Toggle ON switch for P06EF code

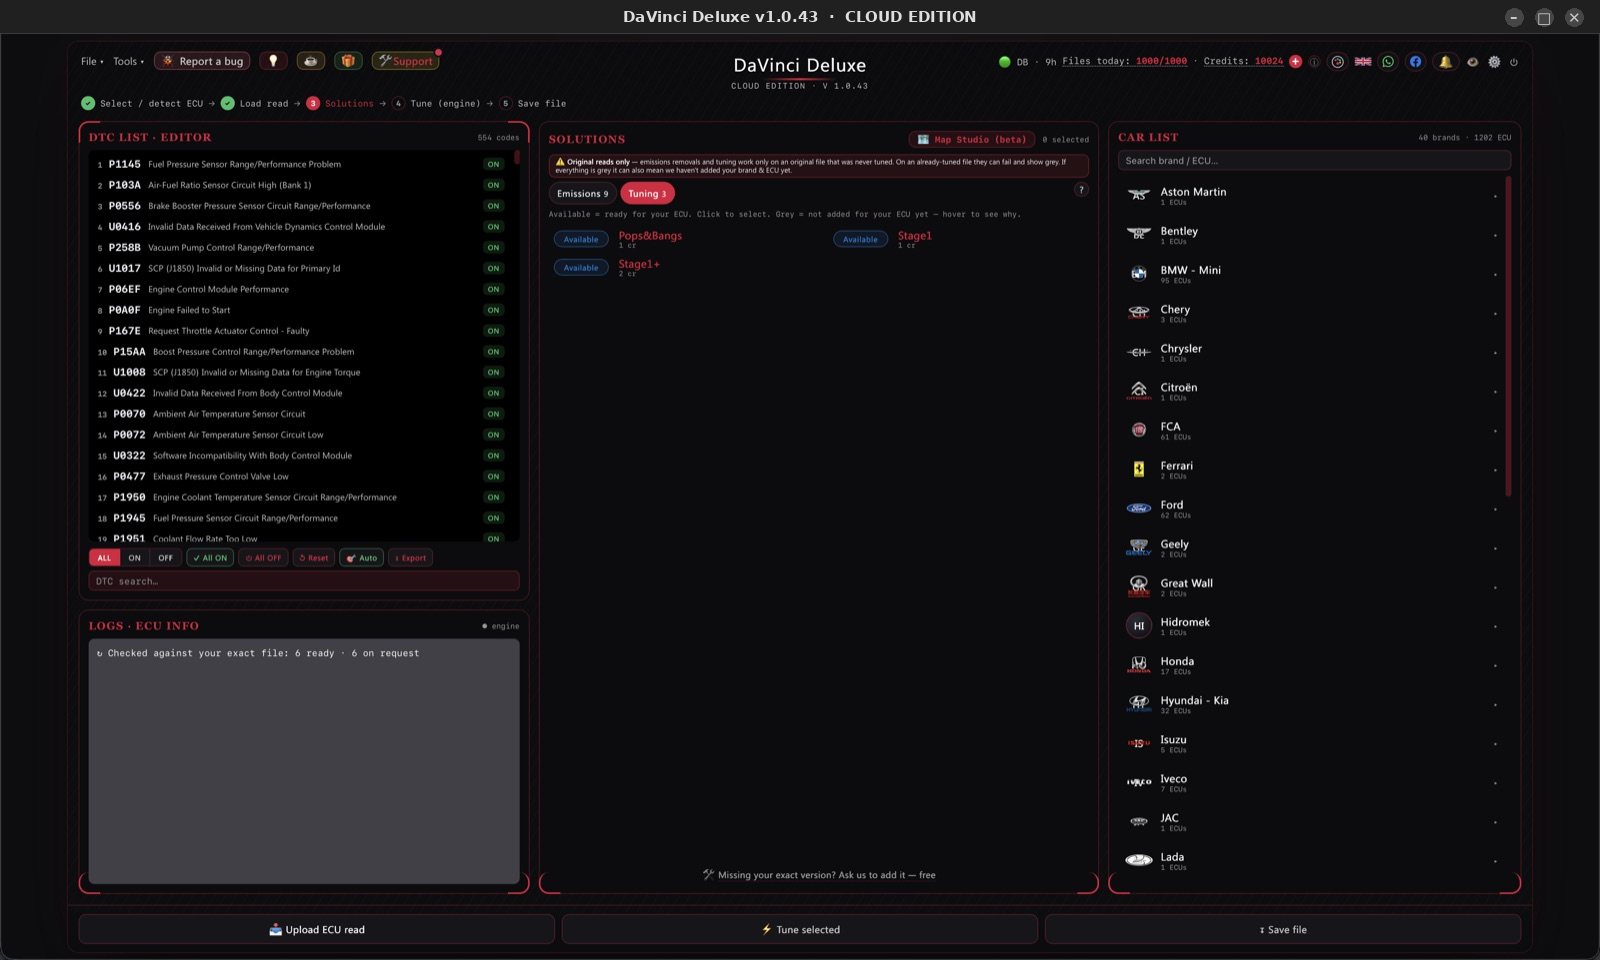click(x=493, y=289)
